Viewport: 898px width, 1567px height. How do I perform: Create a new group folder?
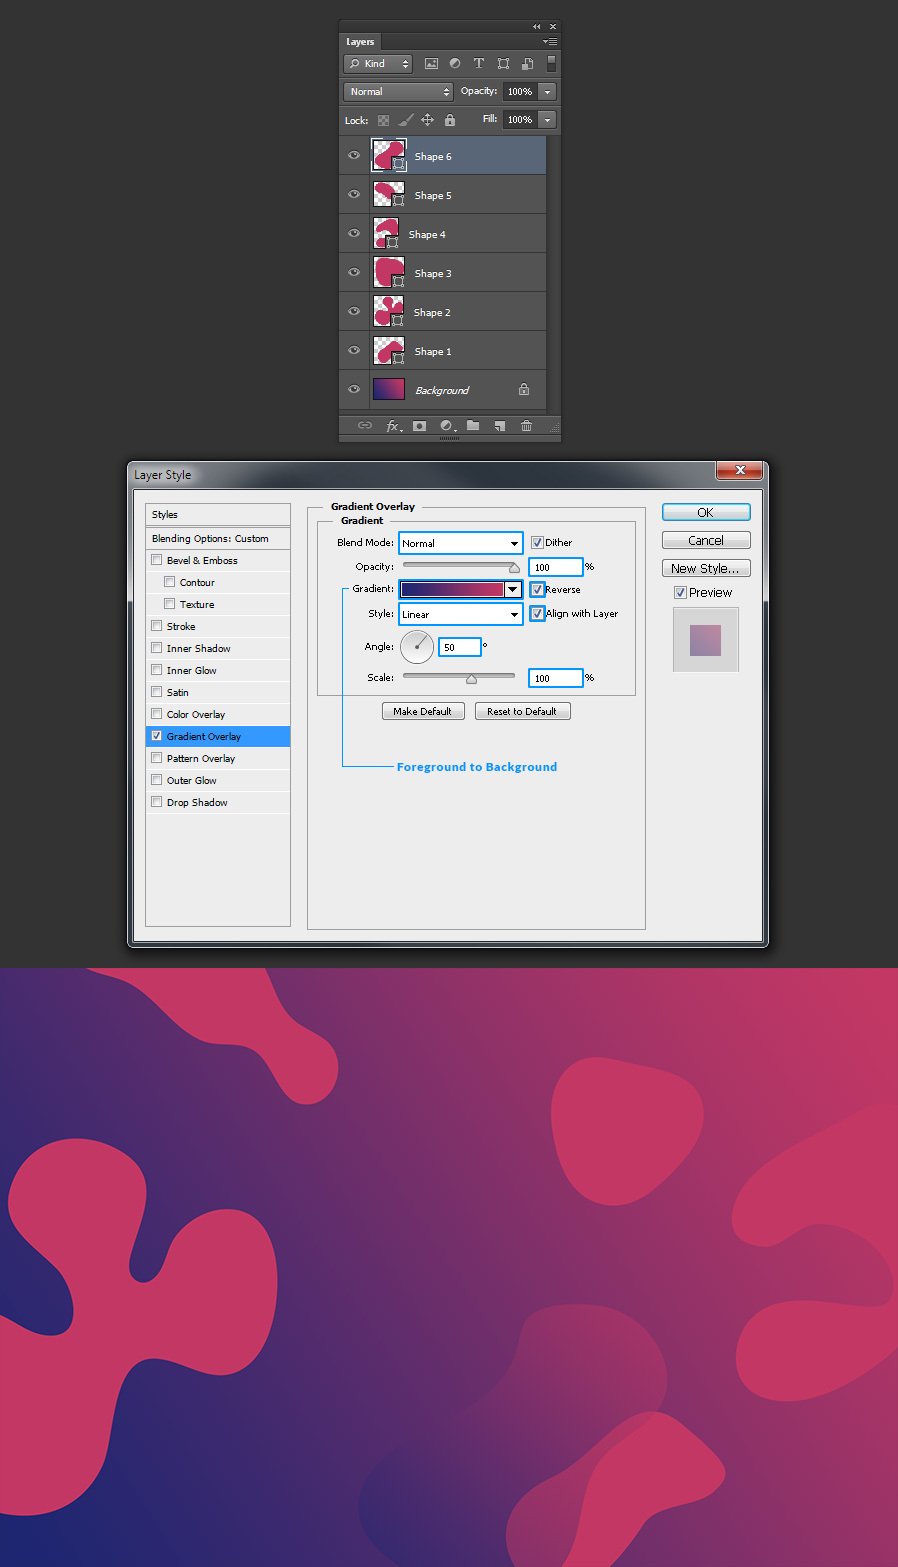473,426
